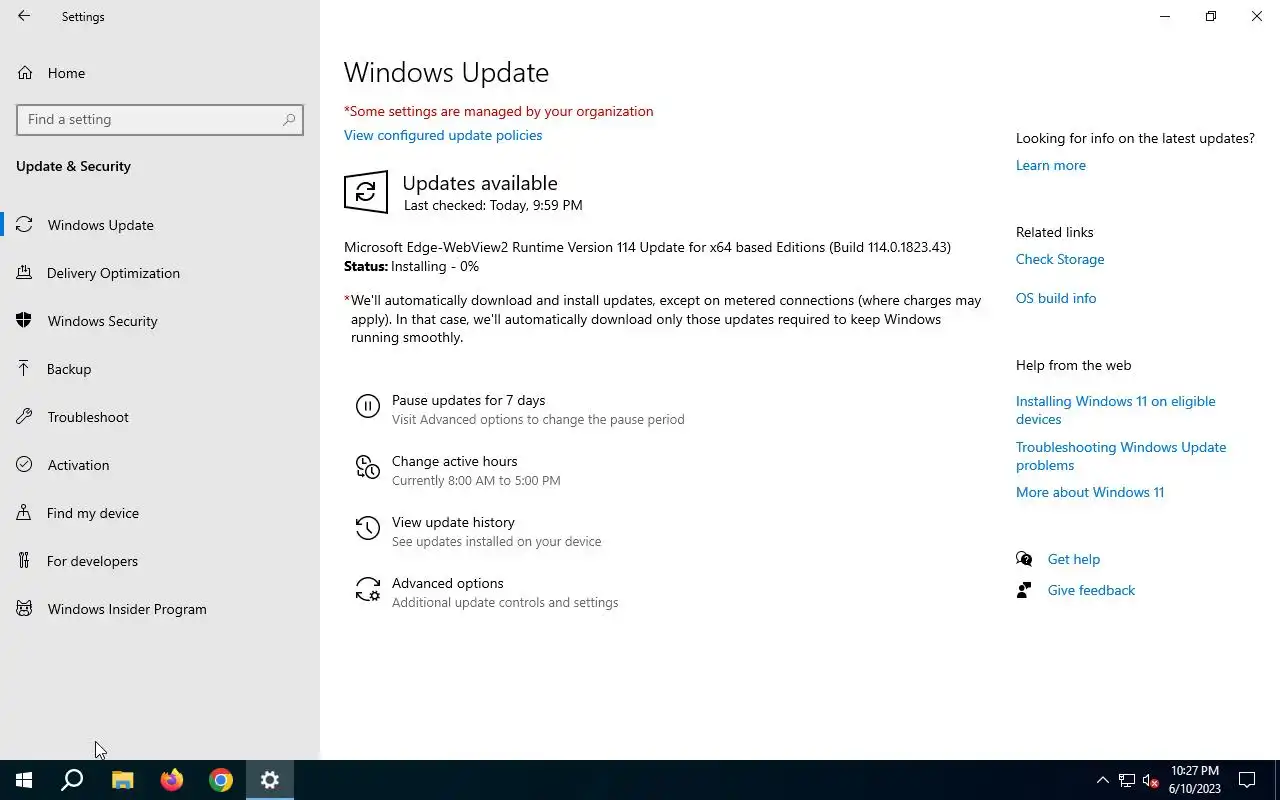The image size is (1280, 800).
Task: Click the Troubleshoot wrench icon
Action: point(25,417)
